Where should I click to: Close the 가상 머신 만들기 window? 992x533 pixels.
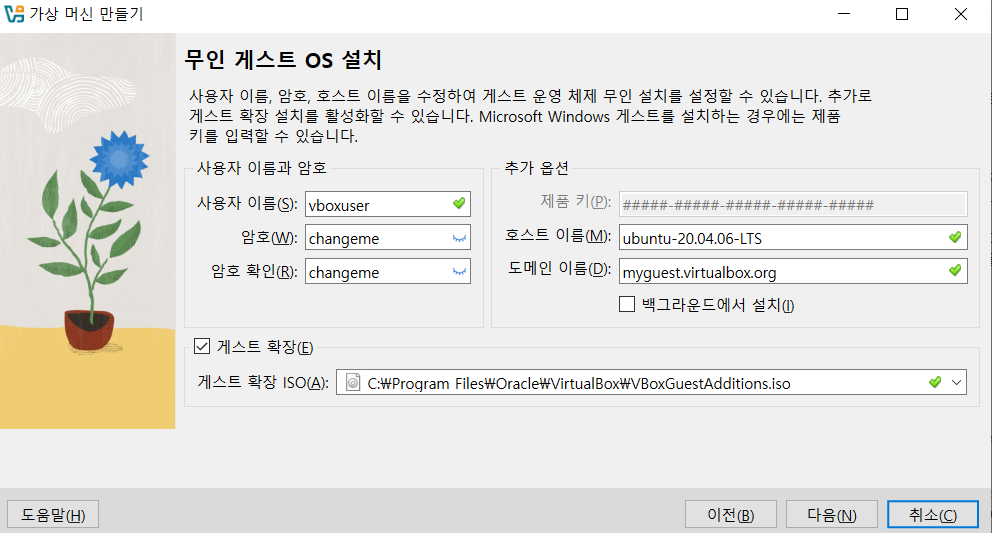(960, 13)
